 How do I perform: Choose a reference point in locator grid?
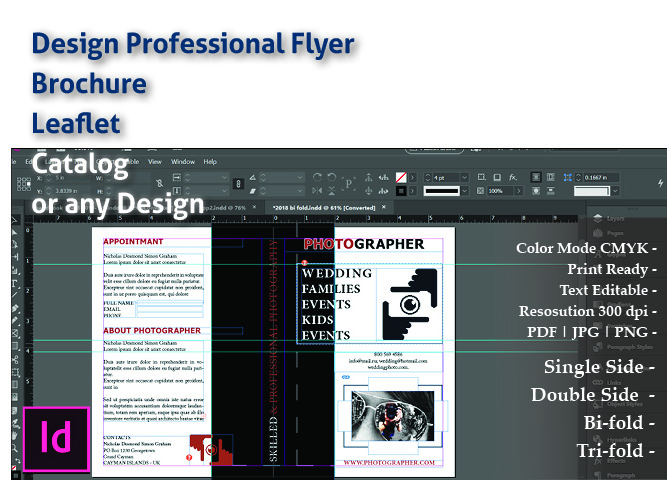(22, 184)
